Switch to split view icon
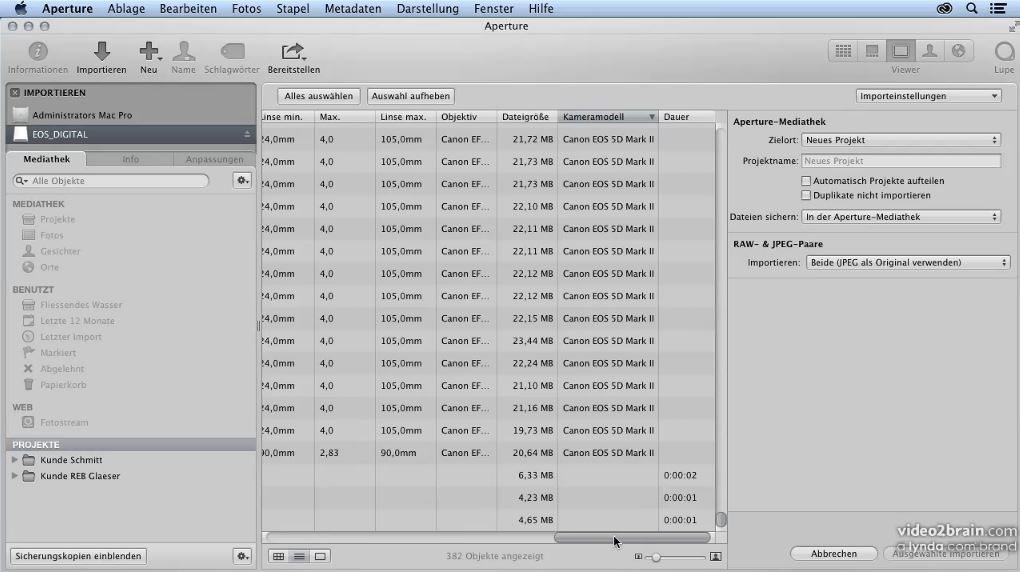Screen dimensions: 1020x572 pyautogui.click(x=872, y=51)
